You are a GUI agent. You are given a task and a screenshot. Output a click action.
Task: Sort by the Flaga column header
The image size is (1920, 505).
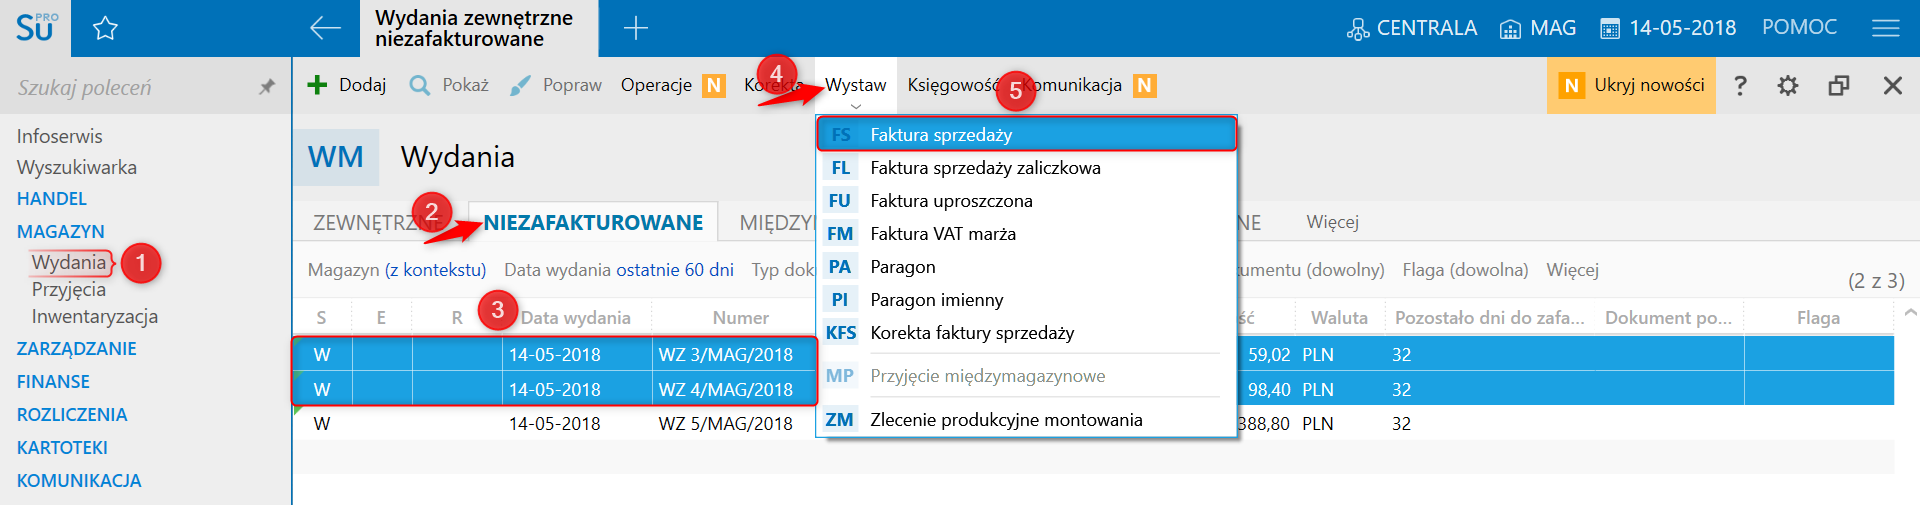pyautogui.click(x=1818, y=318)
